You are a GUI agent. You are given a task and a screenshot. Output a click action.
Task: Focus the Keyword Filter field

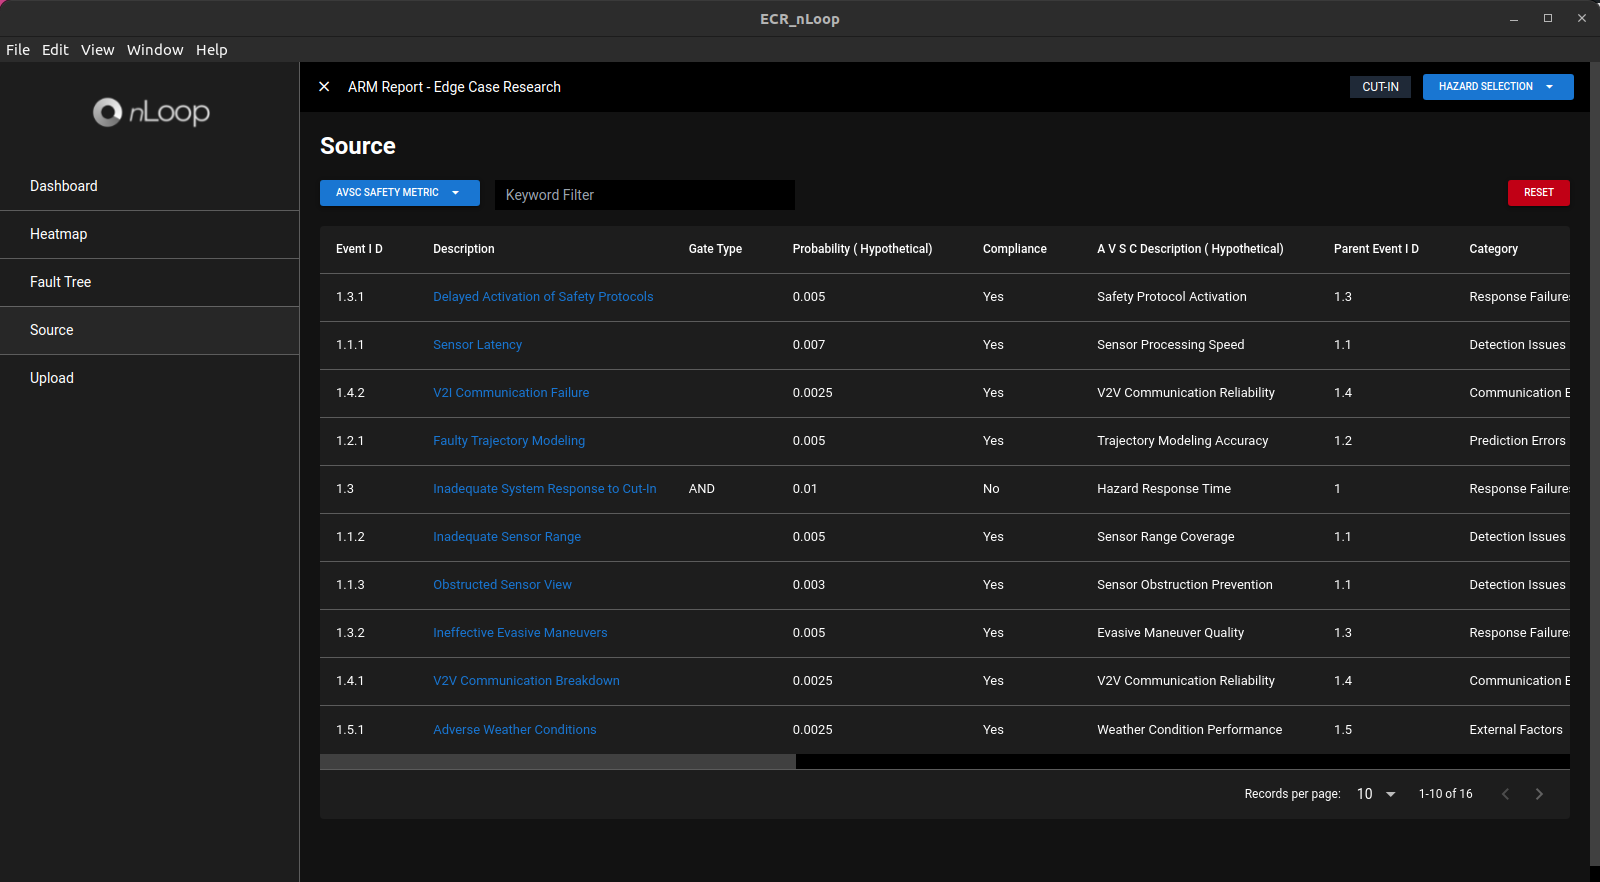(x=645, y=195)
